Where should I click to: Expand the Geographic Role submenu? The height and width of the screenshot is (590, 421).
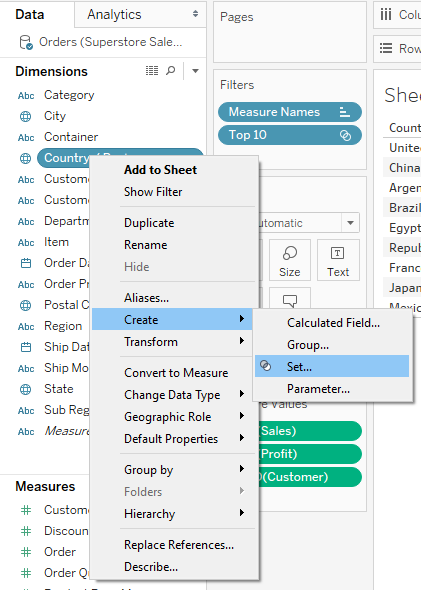coord(172,417)
